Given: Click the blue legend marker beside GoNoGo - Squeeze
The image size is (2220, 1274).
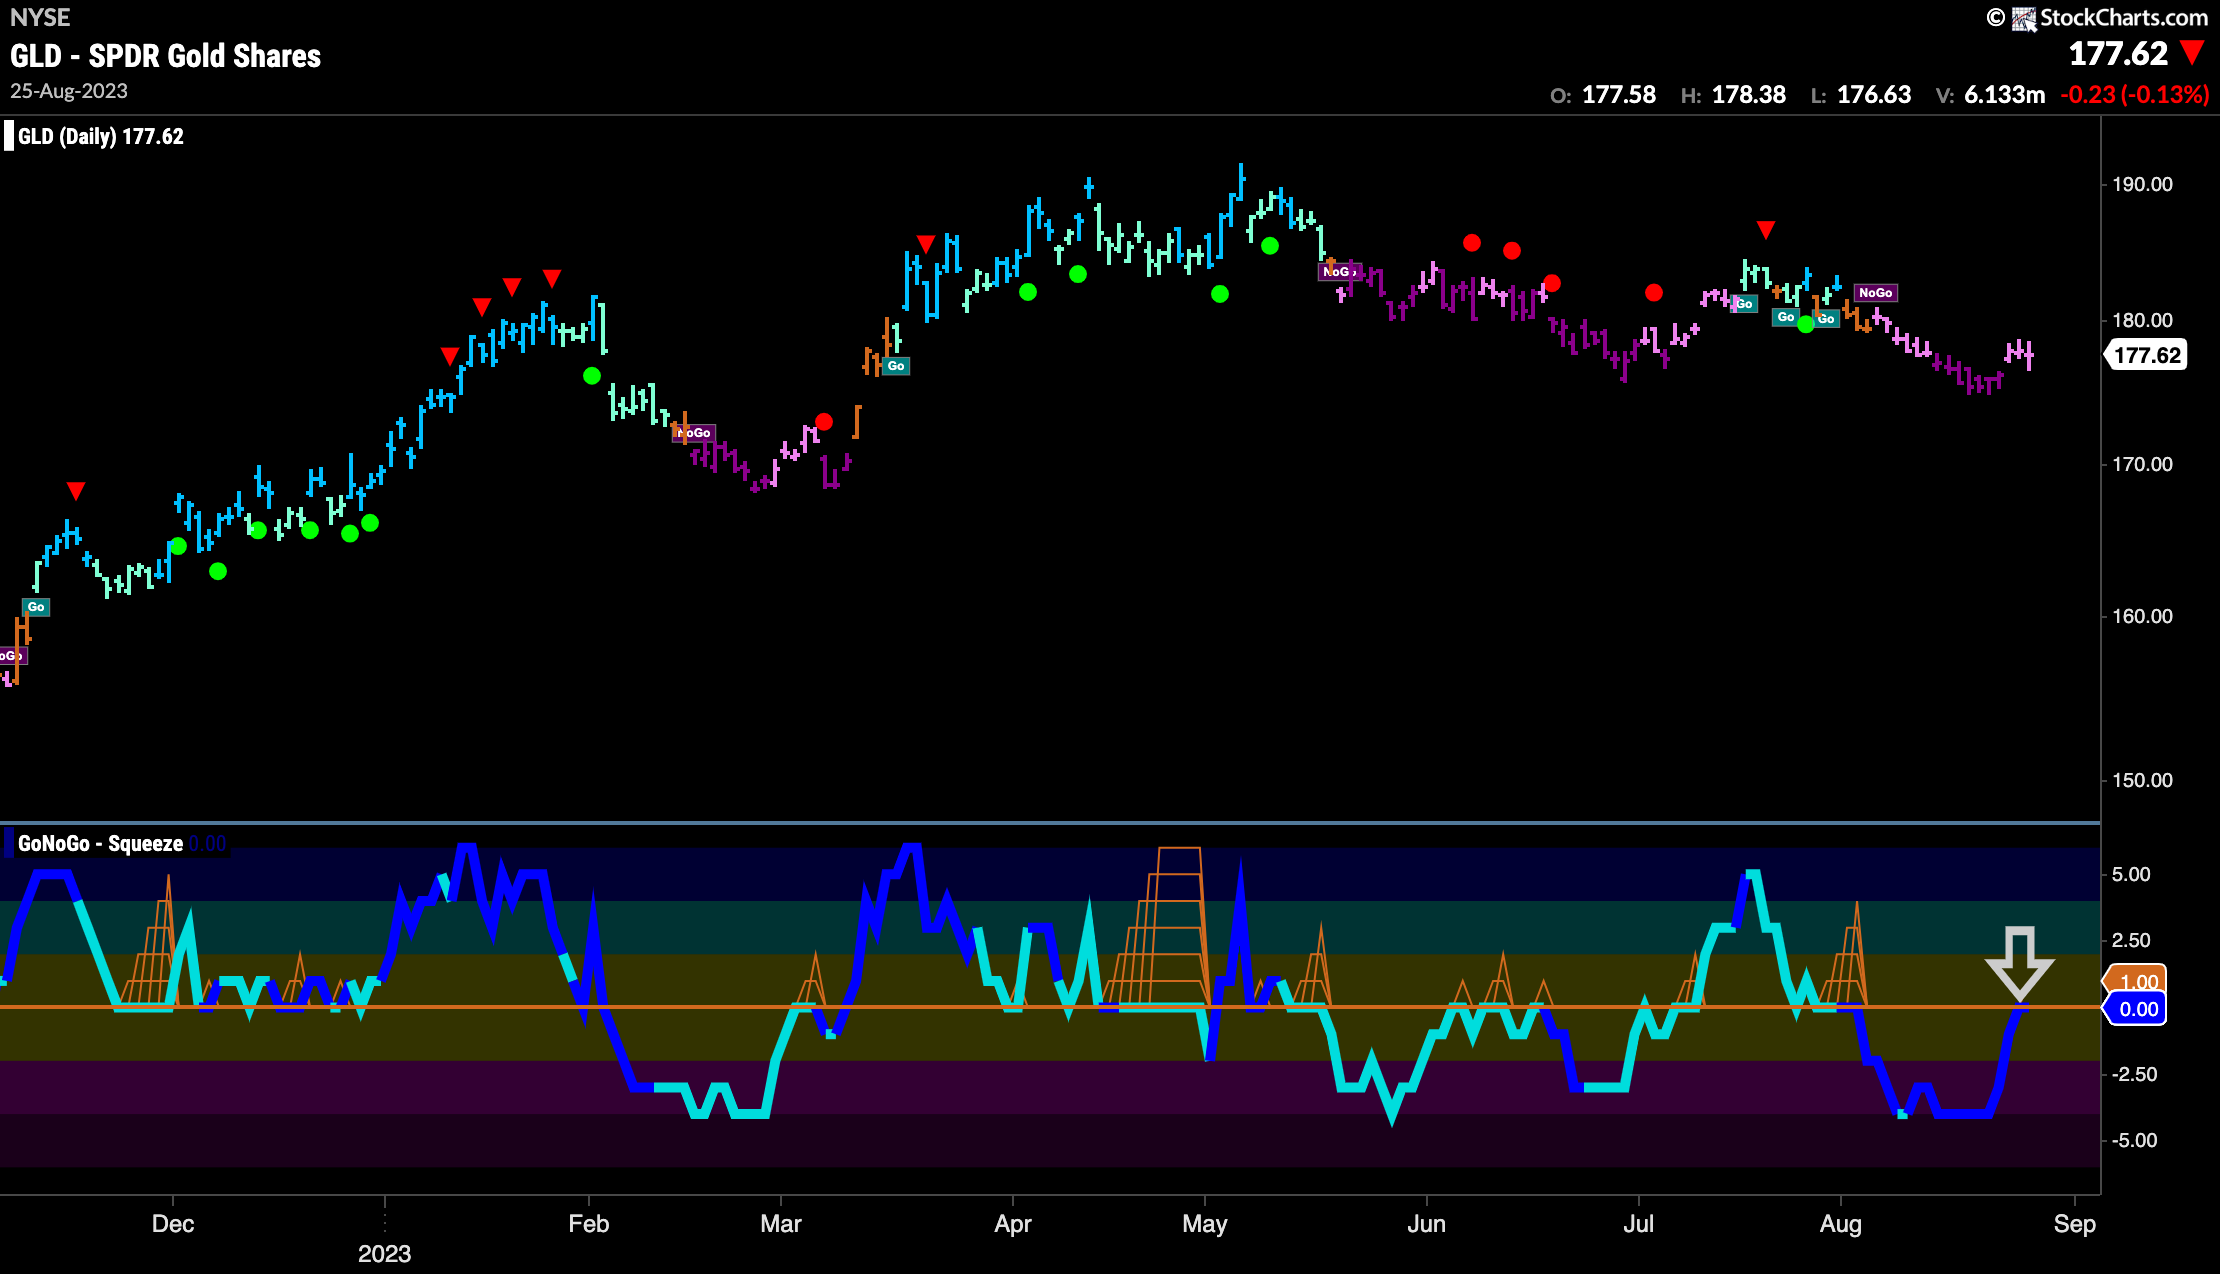Looking at the screenshot, I should pyautogui.click(x=9, y=843).
